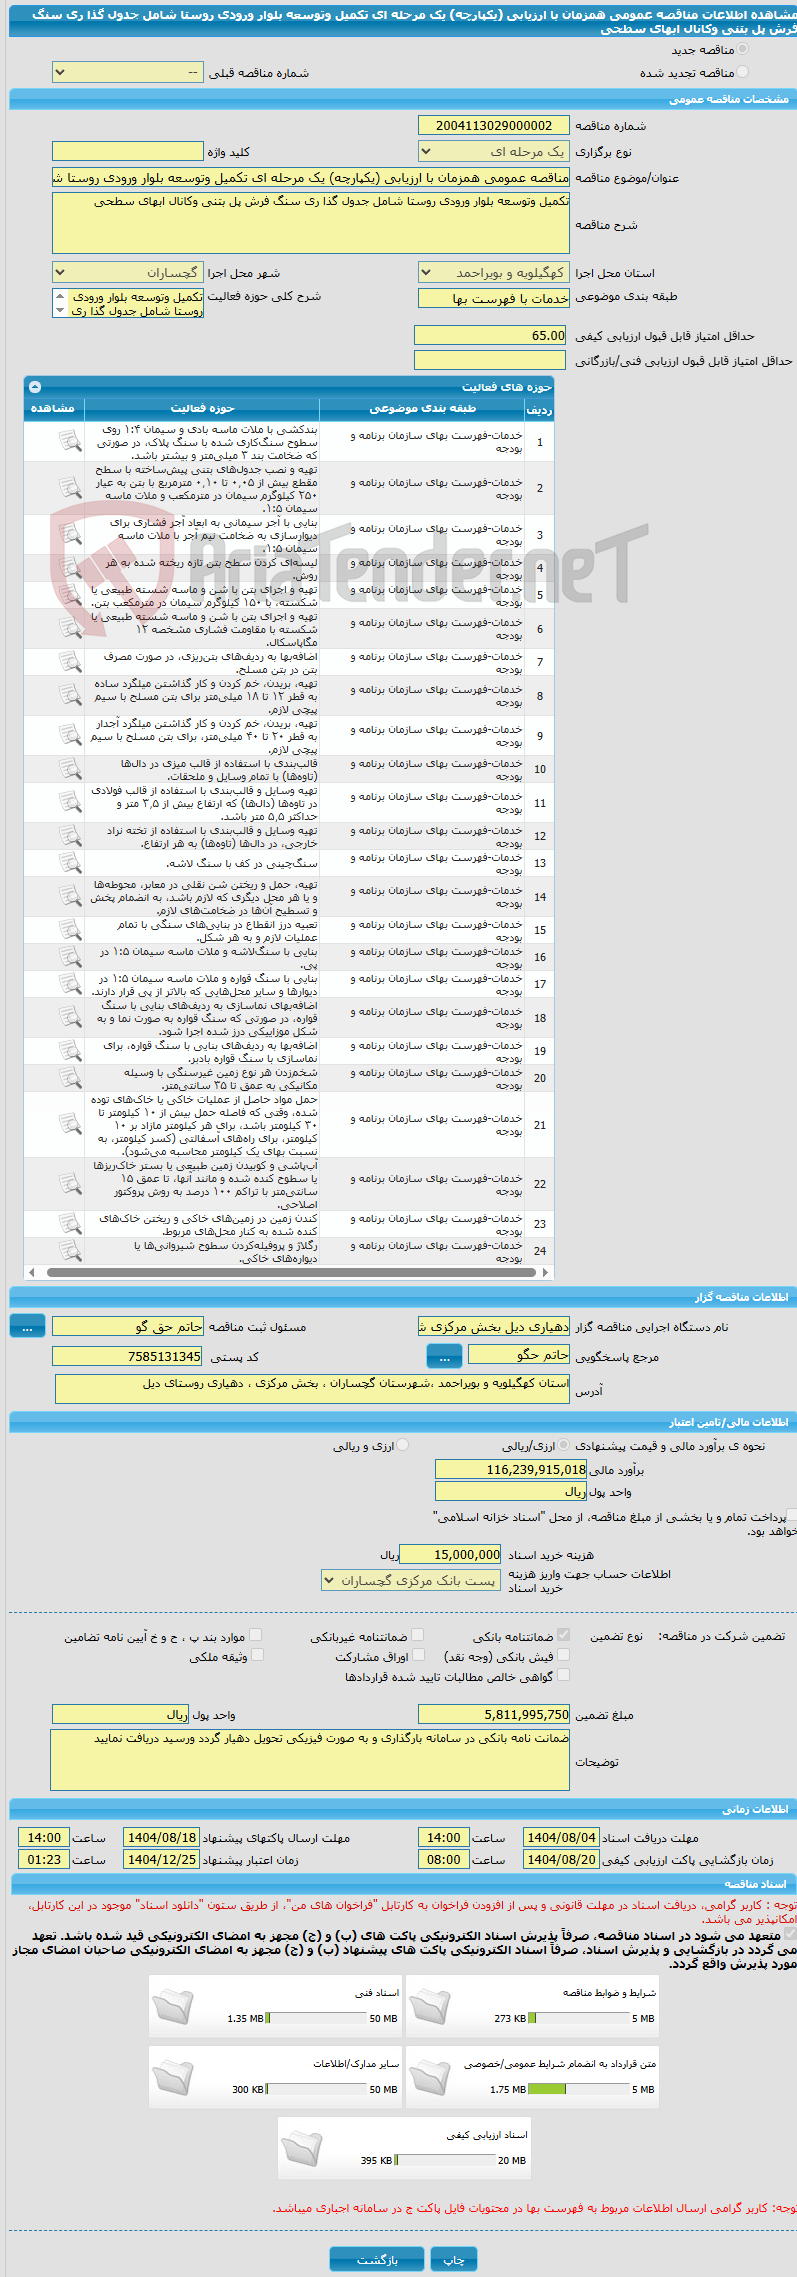Viewport: 797px width, 2277px height.
Task: Click the کلید واژه input field
Action: (x=127, y=151)
